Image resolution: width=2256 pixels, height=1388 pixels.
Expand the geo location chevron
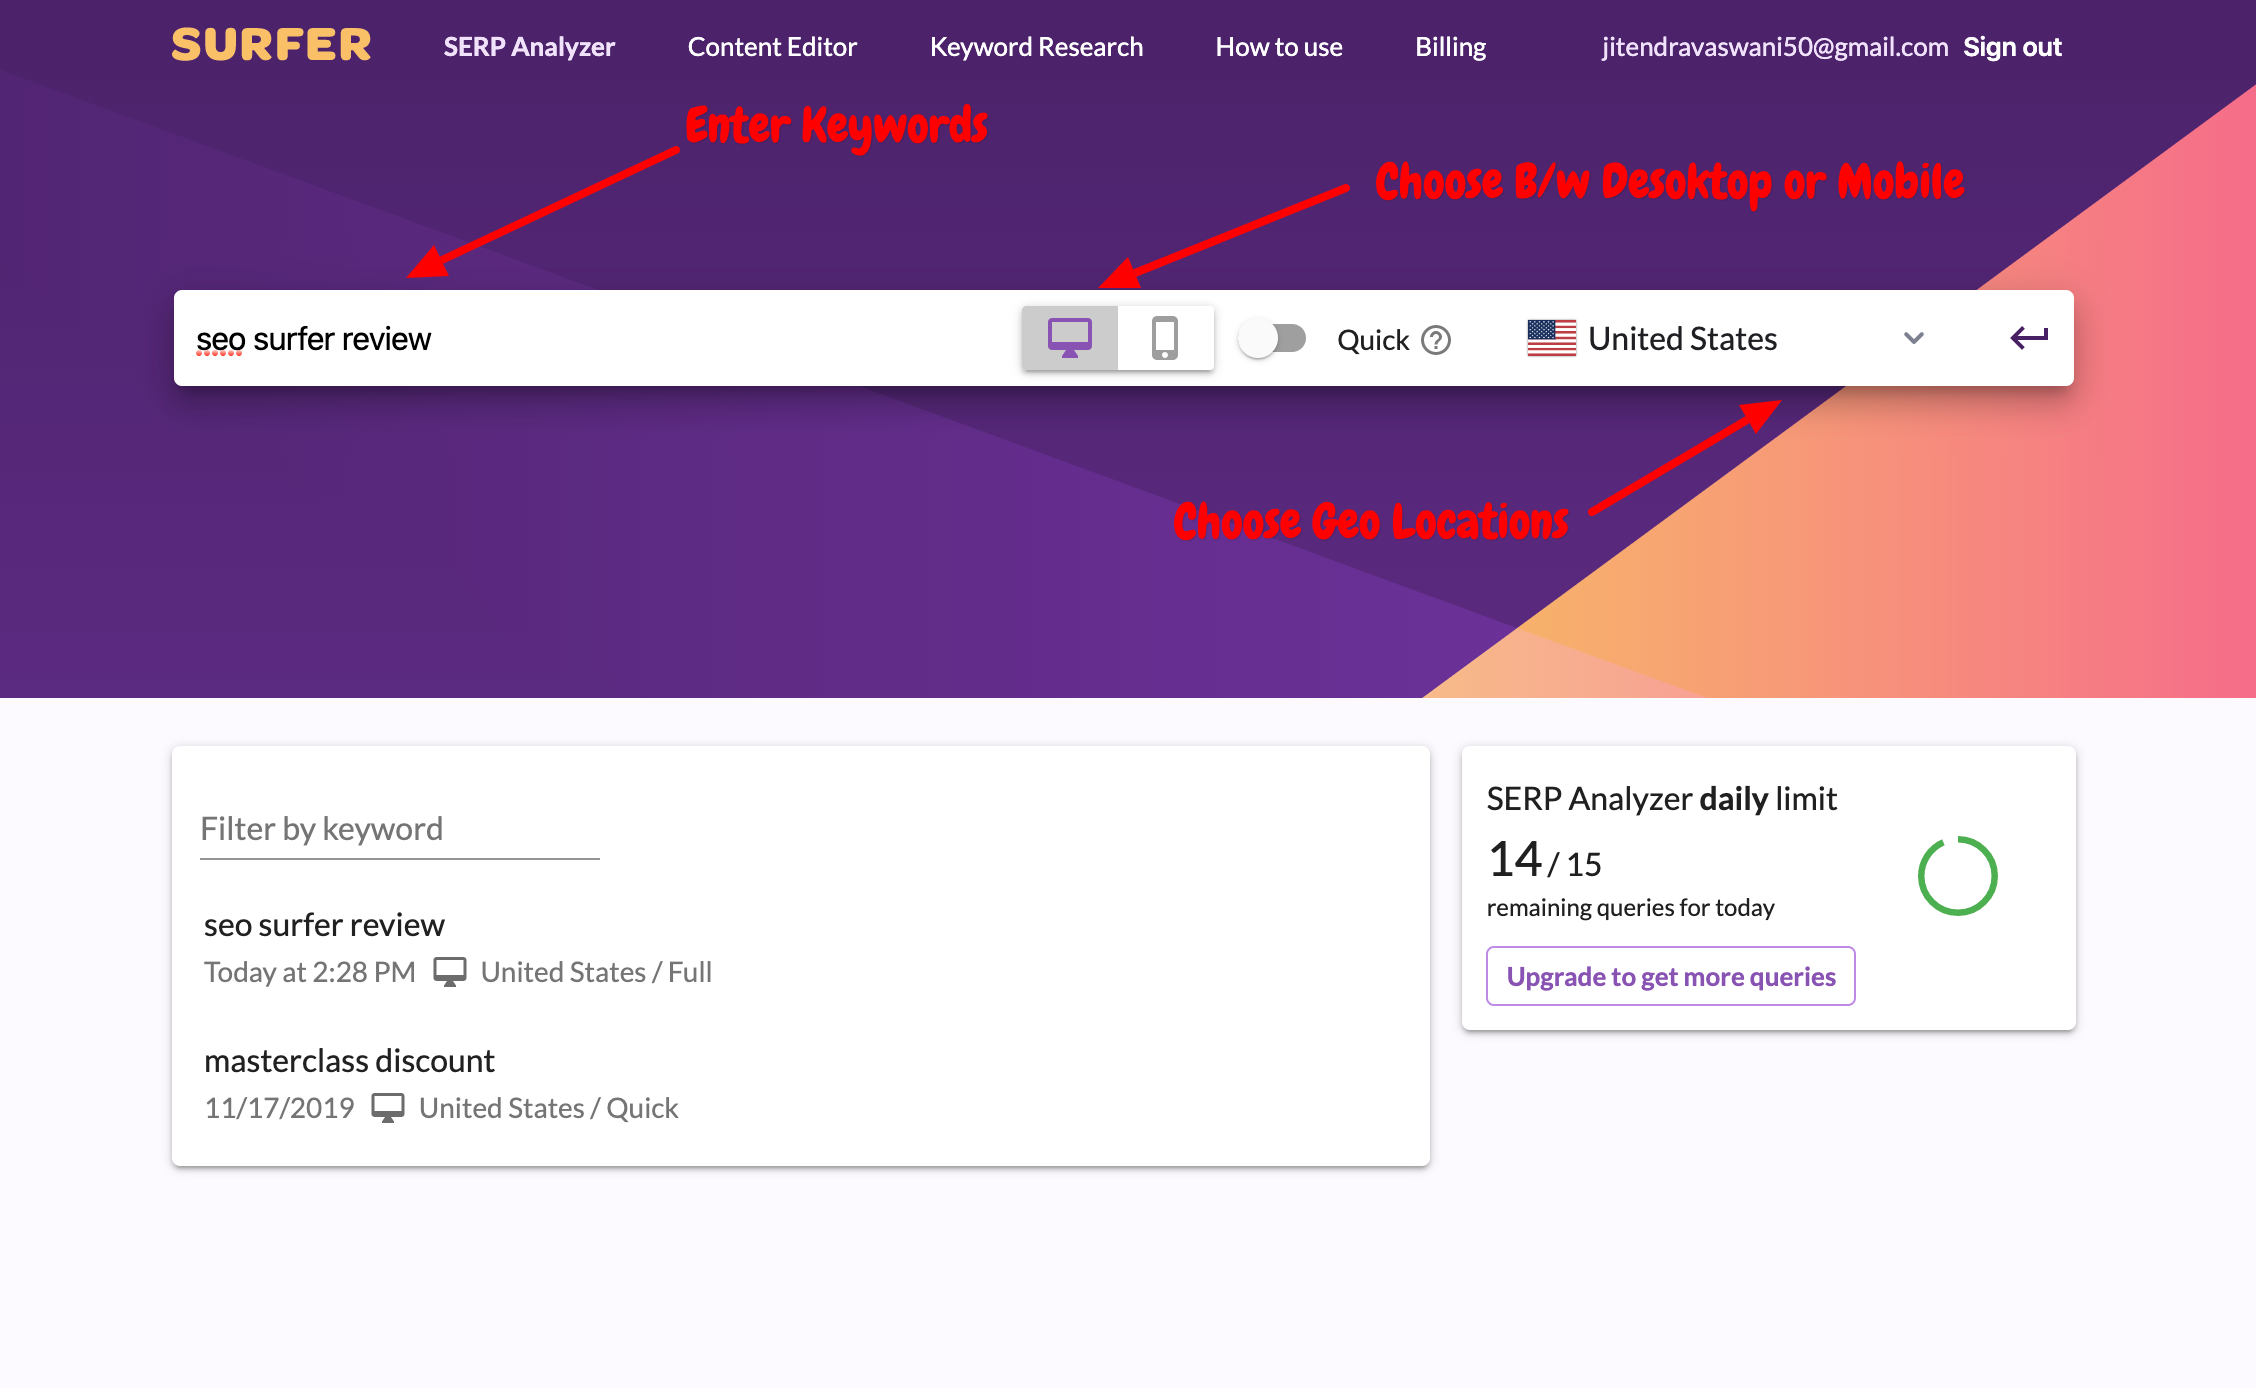[x=1913, y=340]
